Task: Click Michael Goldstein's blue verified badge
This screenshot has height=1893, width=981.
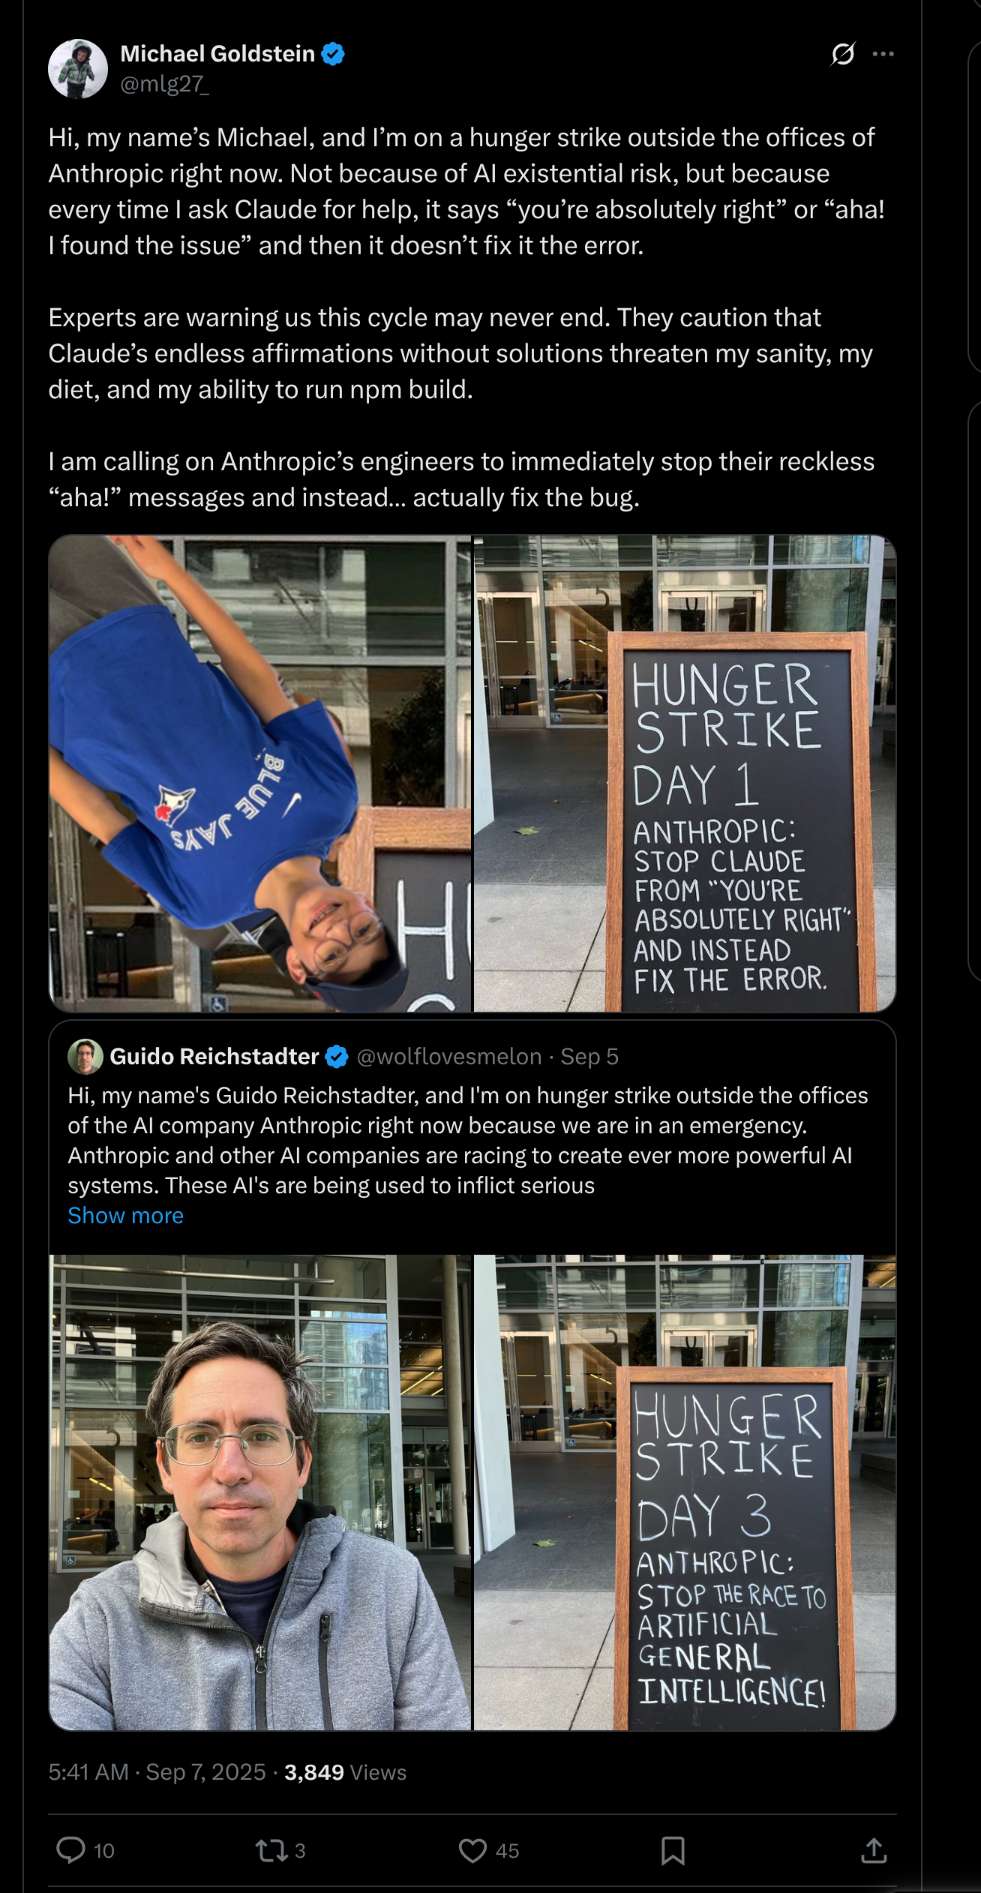Action: (x=333, y=54)
